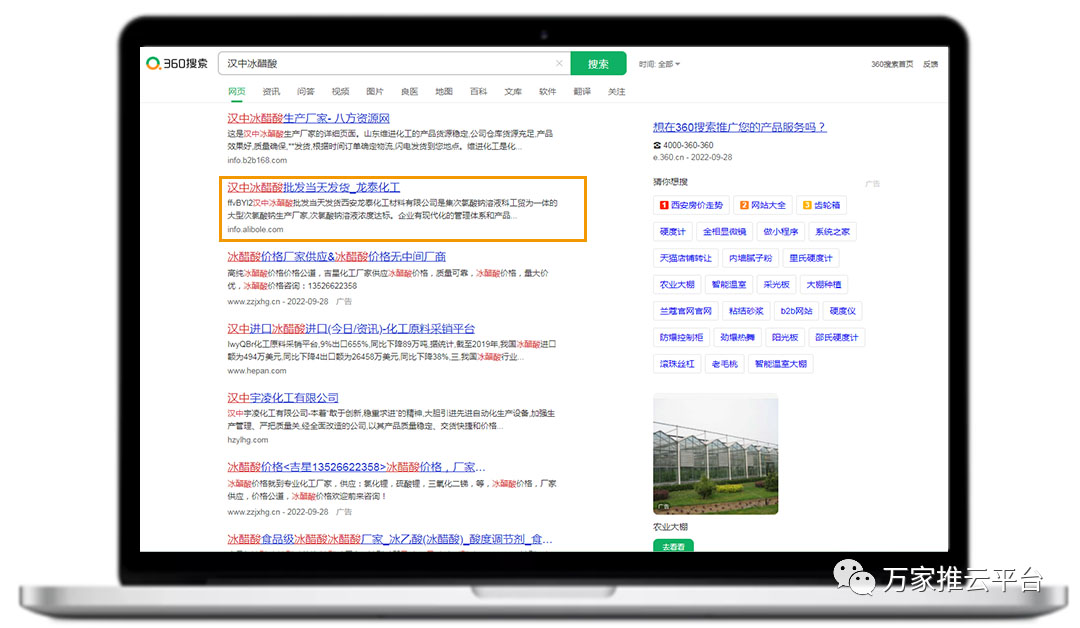Open the 图片 search tab
1080x628 pixels.
tap(375, 92)
